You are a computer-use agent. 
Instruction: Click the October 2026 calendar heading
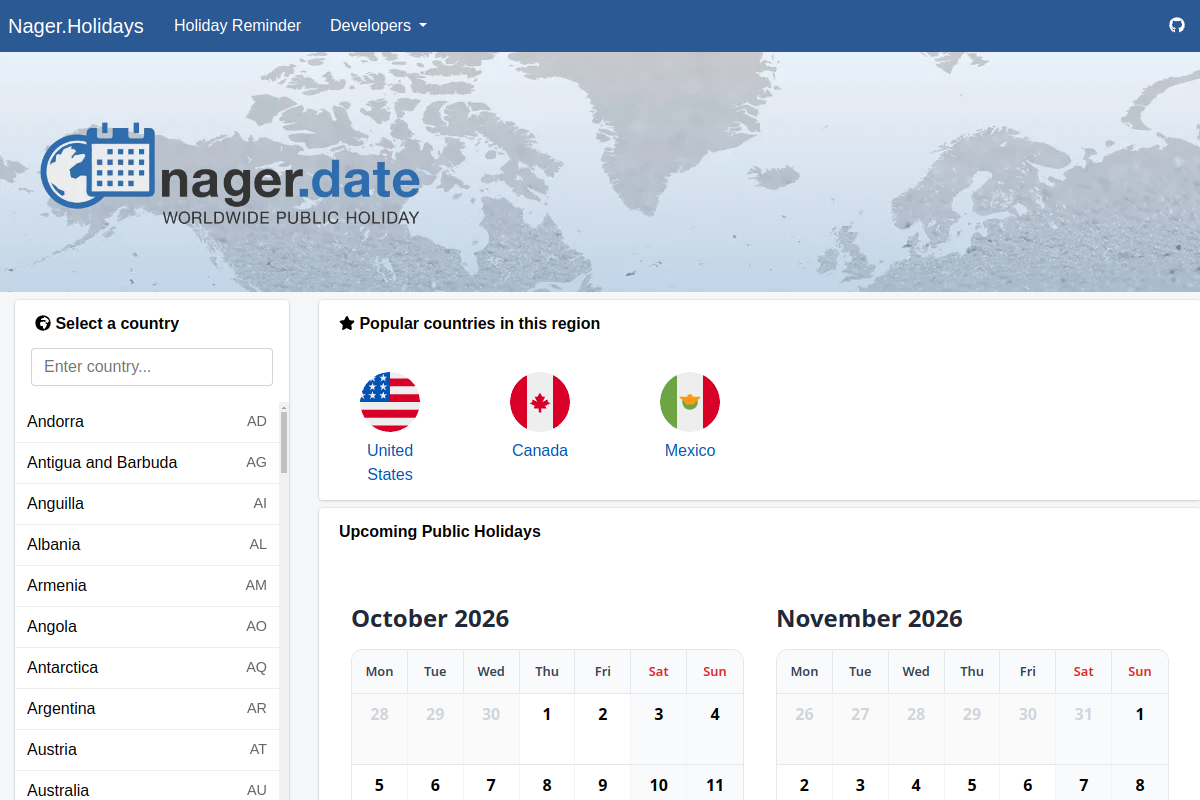pos(430,619)
